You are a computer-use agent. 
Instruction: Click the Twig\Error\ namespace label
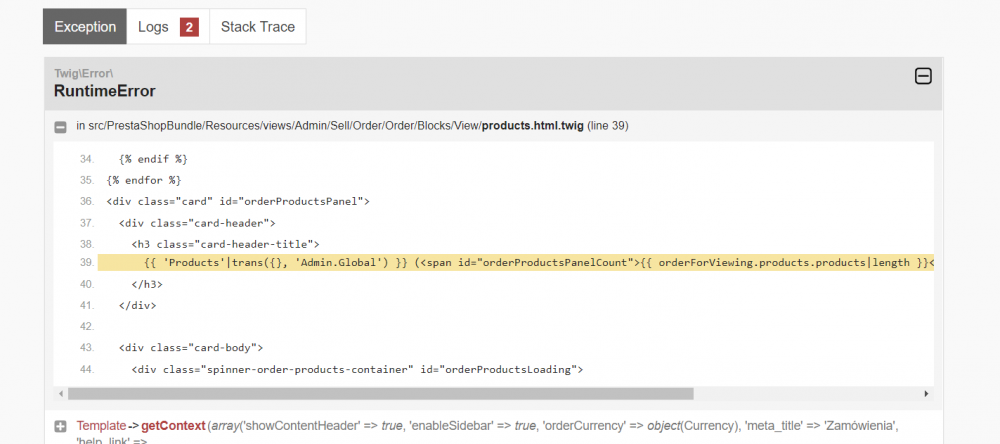(84, 73)
